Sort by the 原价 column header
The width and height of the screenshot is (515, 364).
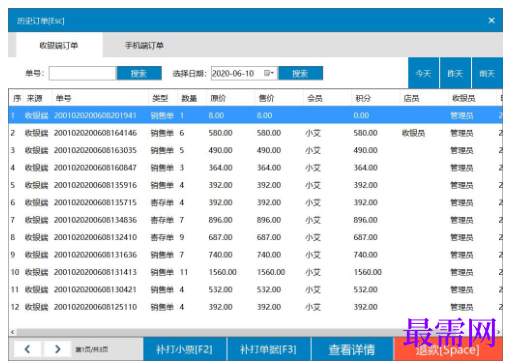point(231,98)
